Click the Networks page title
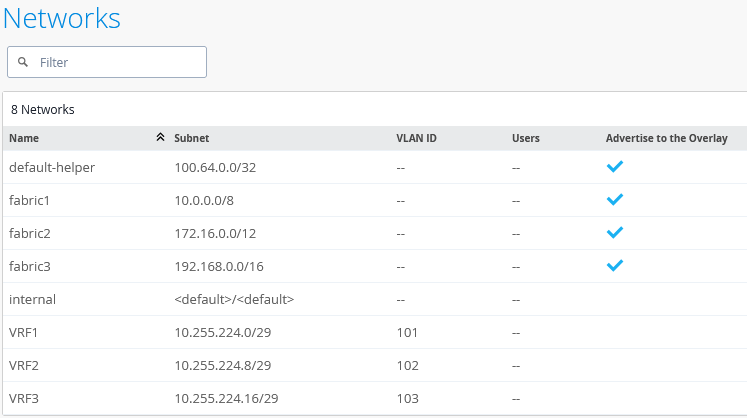This screenshot has width=747, height=418. pos(62,18)
